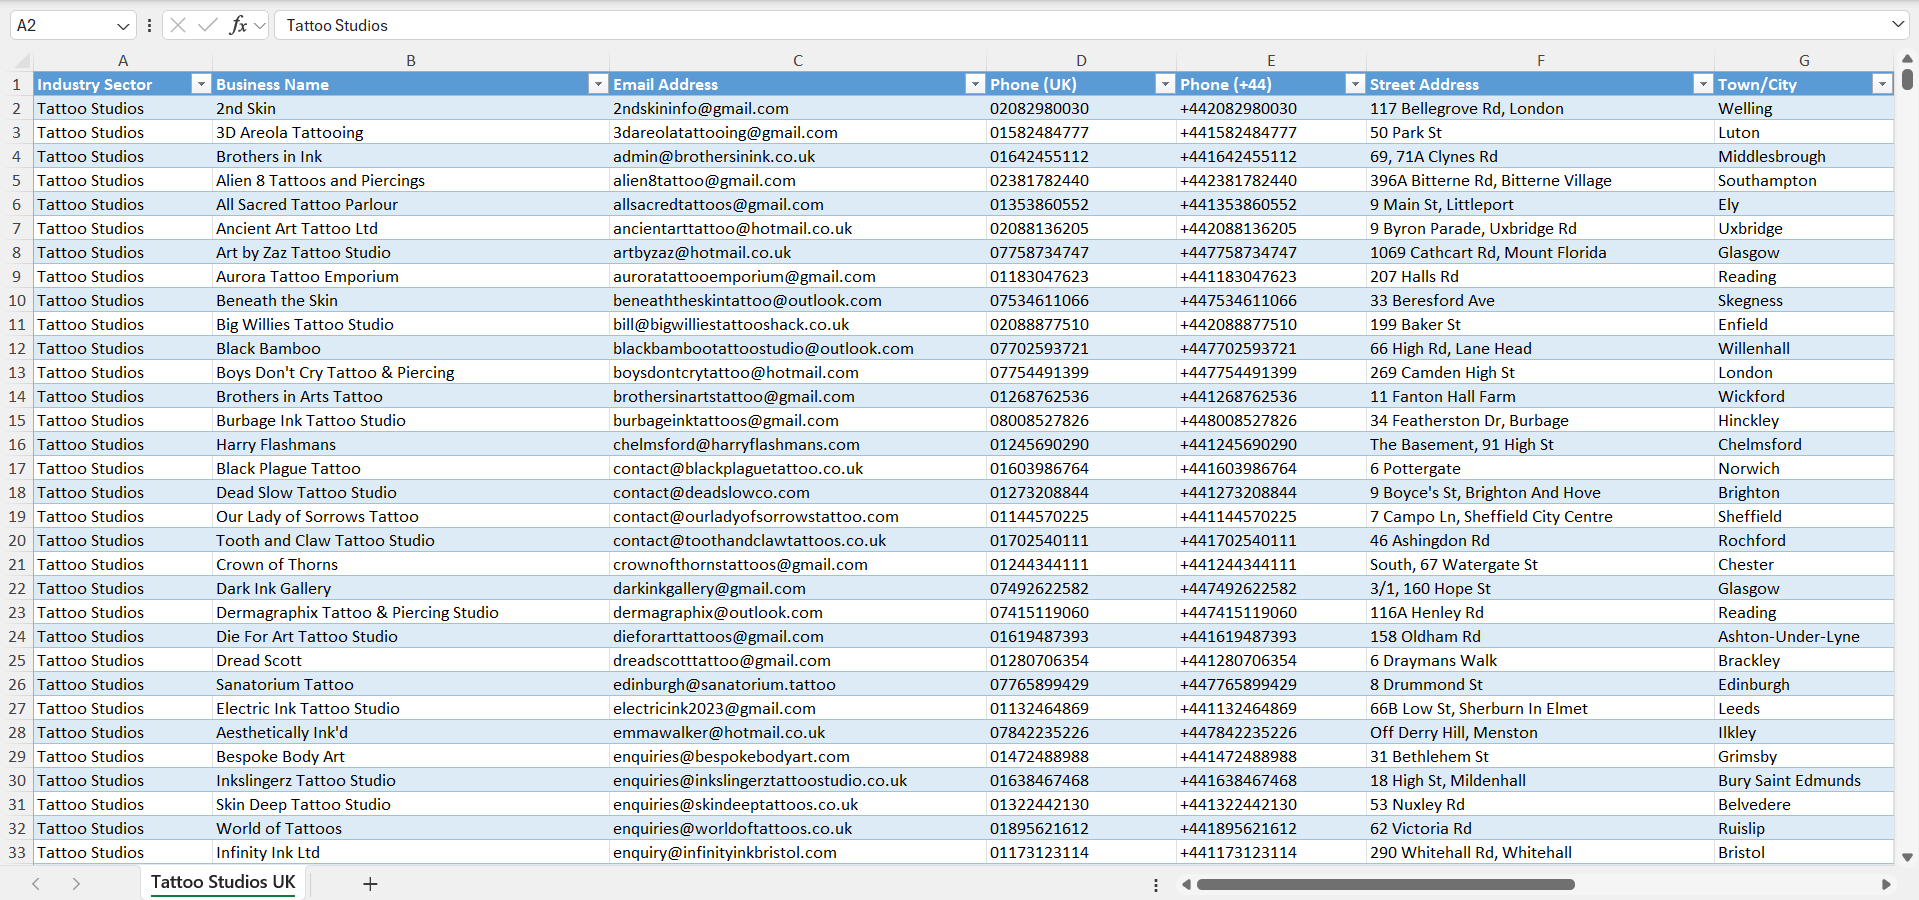Select cell 'Ancient Art Tattoo Ltd'
Screen dimensions: 1919x900
click(x=411, y=228)
